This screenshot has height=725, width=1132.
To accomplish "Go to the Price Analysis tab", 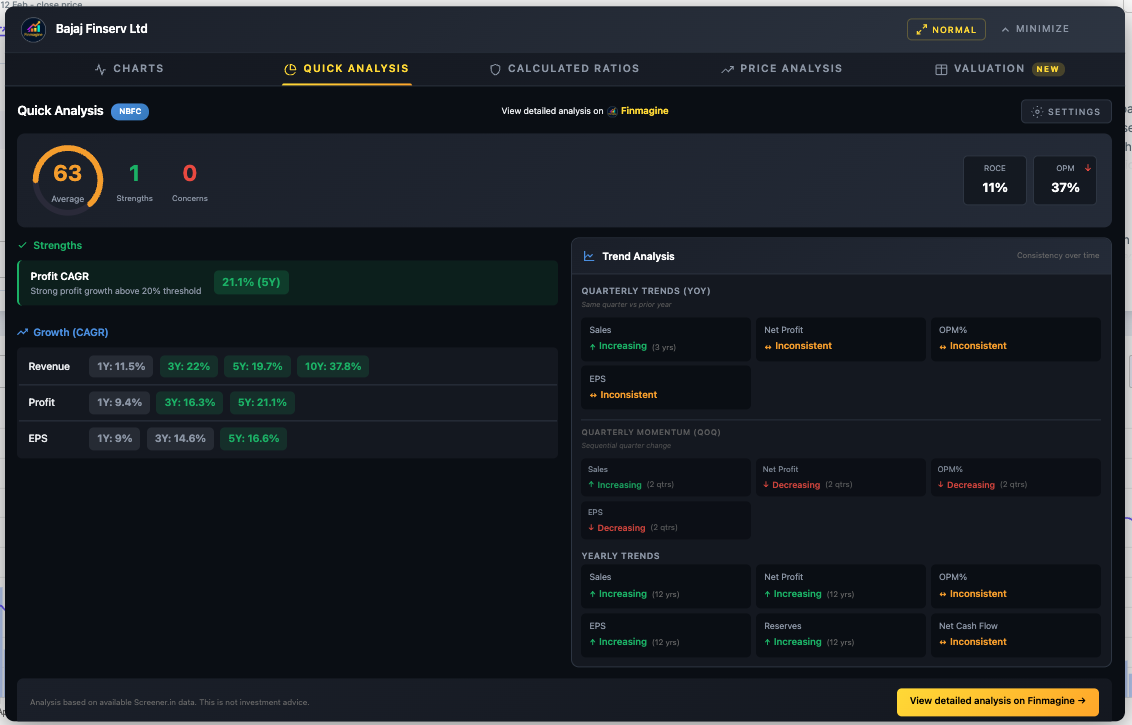I will click(x=781, y=69).
